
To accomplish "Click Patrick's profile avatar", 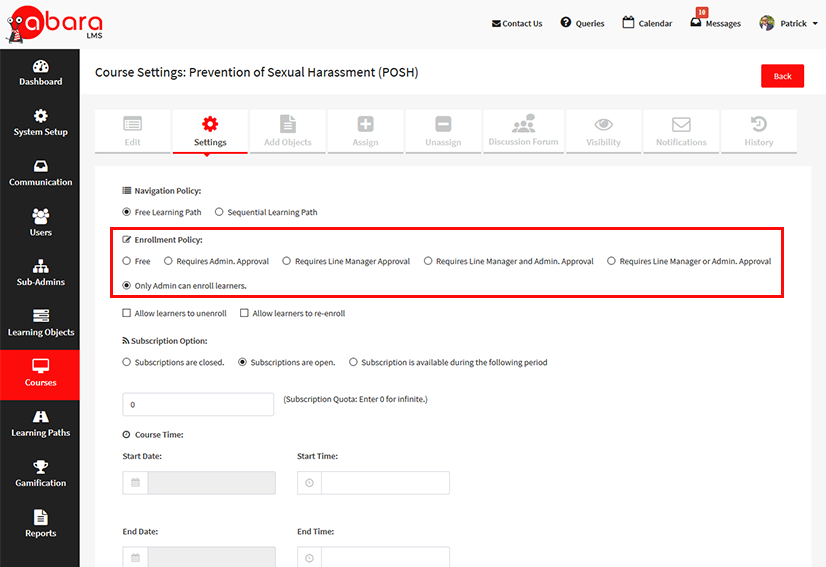I will tap(767, 23).
